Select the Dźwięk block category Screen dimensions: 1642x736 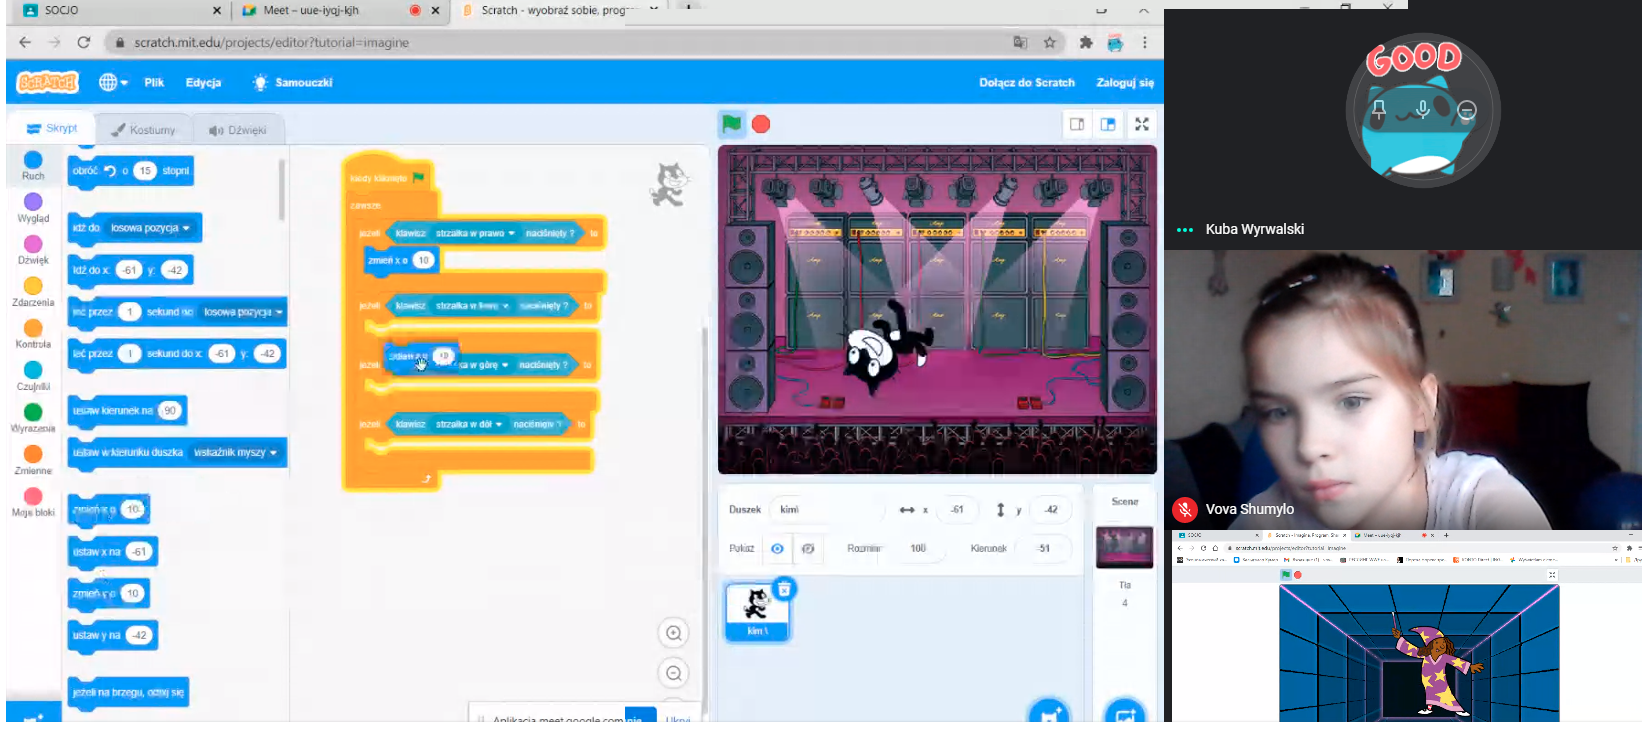coord(33,250)
